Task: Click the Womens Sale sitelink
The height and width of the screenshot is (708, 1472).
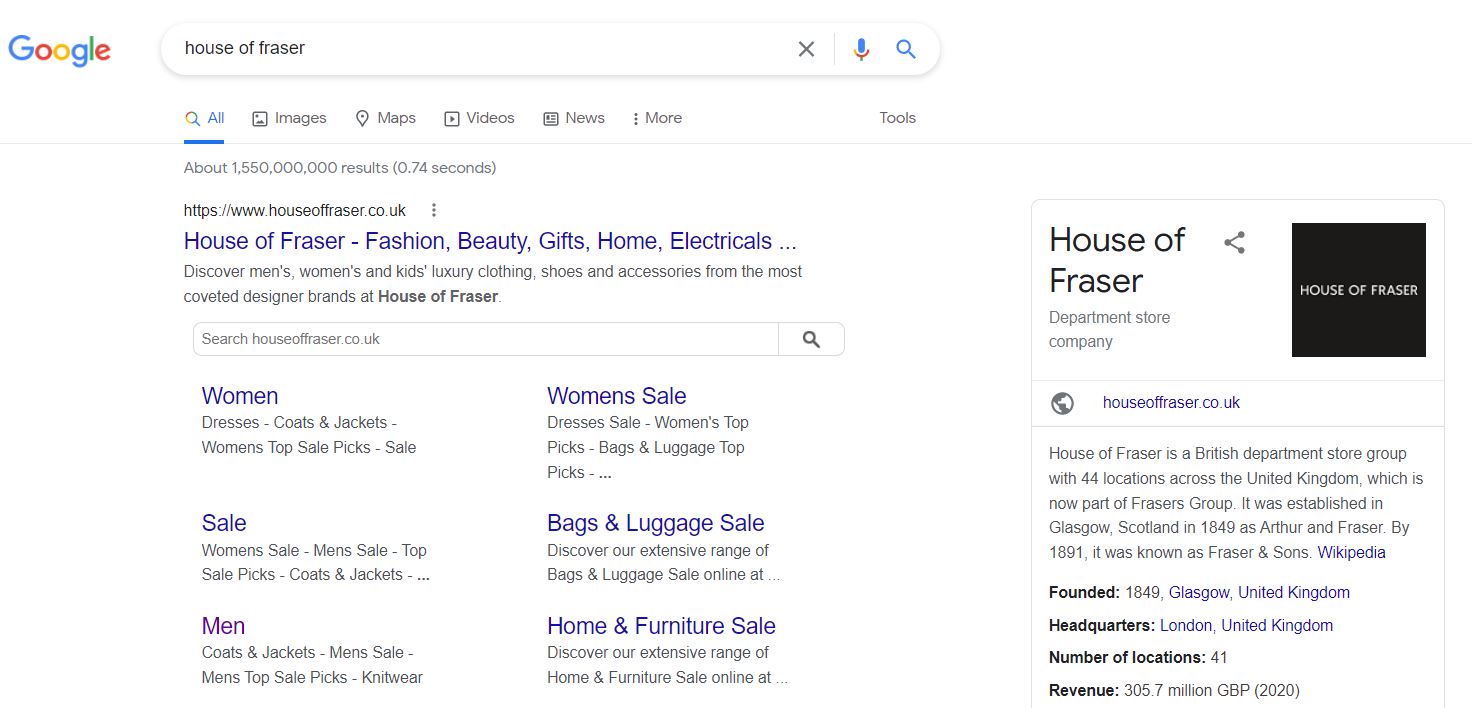Action: pos(616,396)
